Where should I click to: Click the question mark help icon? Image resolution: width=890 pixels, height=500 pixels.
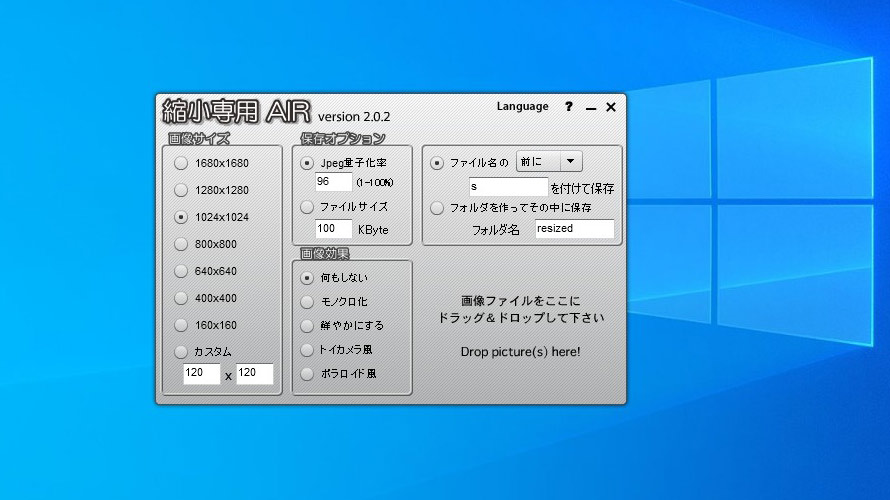pos(569,107)
